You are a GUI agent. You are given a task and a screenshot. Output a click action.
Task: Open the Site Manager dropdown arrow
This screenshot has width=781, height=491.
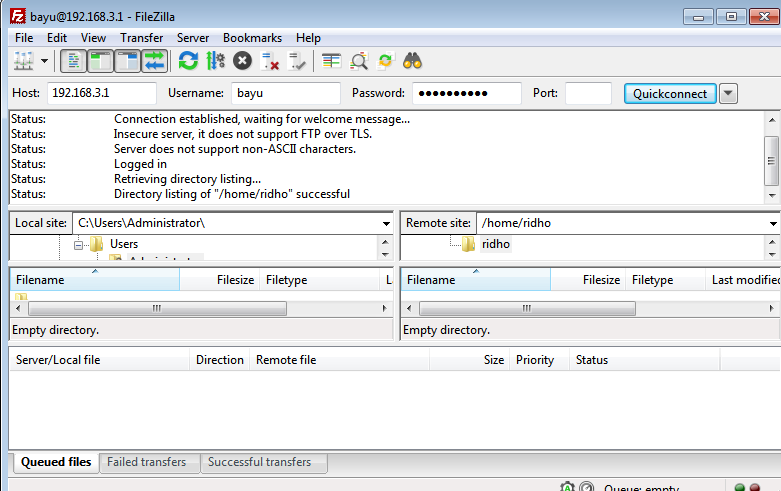click(44, 61)
